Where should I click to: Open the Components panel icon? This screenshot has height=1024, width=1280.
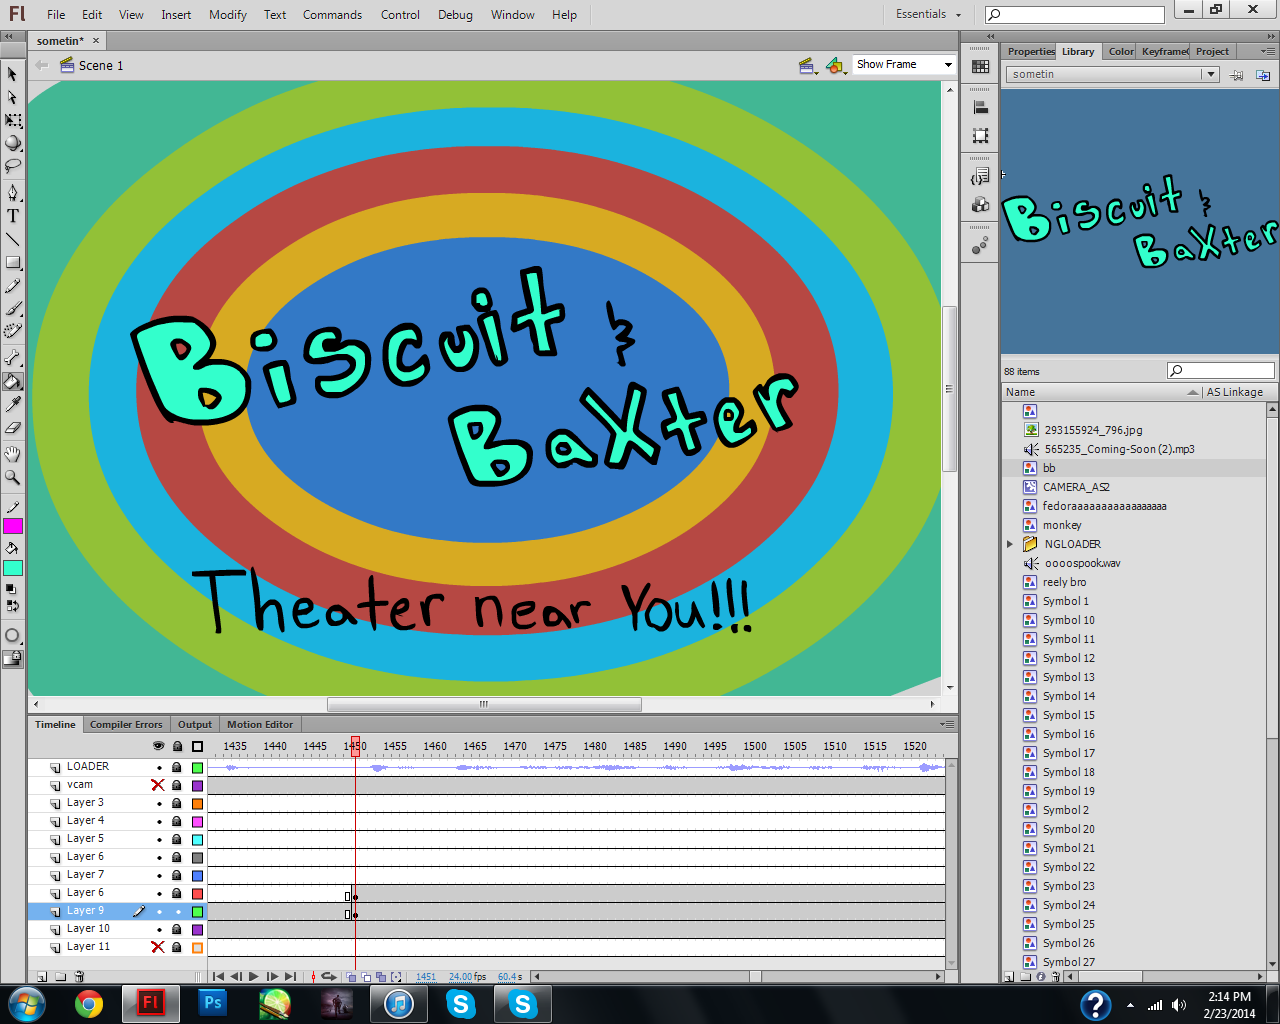(x=980, y=205)
